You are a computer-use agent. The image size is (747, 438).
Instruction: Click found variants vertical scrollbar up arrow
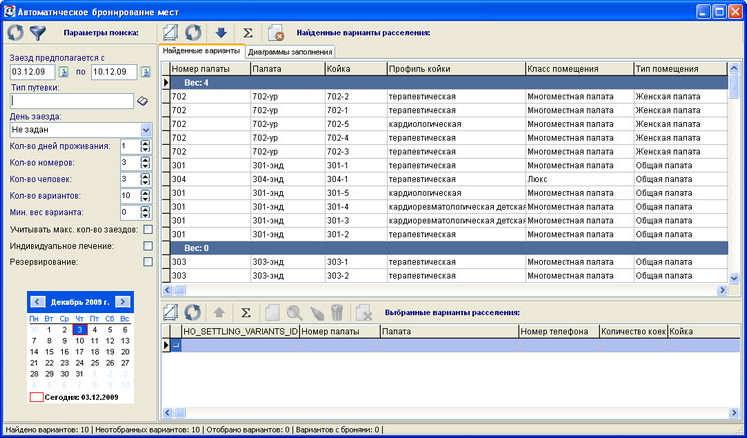[734, 69]
